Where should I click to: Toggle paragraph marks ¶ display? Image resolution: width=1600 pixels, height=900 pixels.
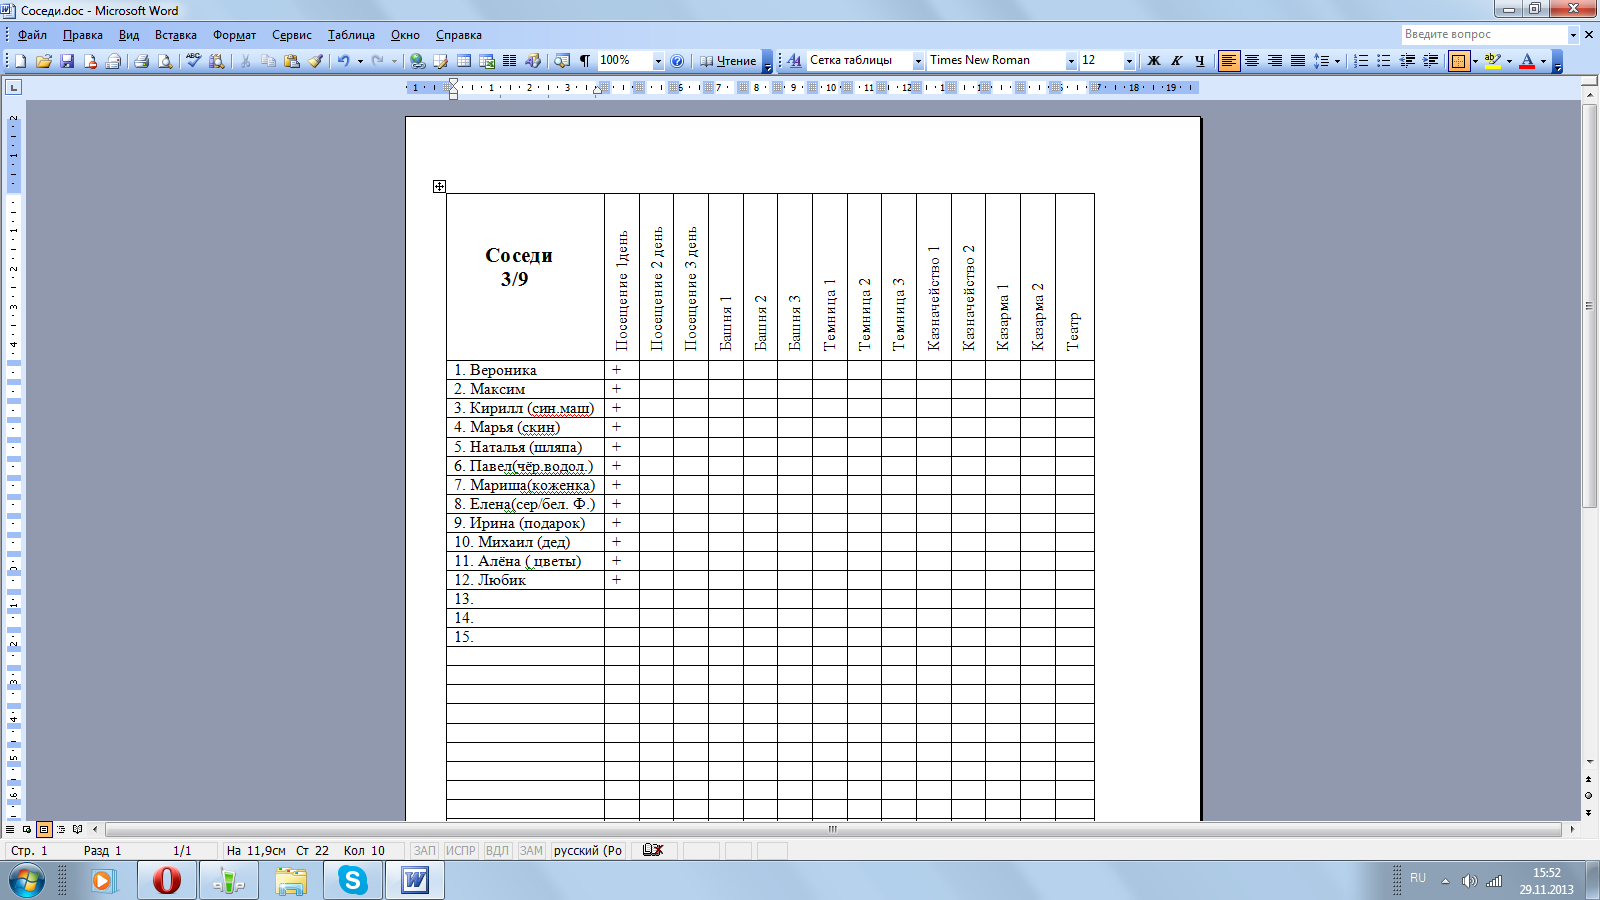coord(585,61)
